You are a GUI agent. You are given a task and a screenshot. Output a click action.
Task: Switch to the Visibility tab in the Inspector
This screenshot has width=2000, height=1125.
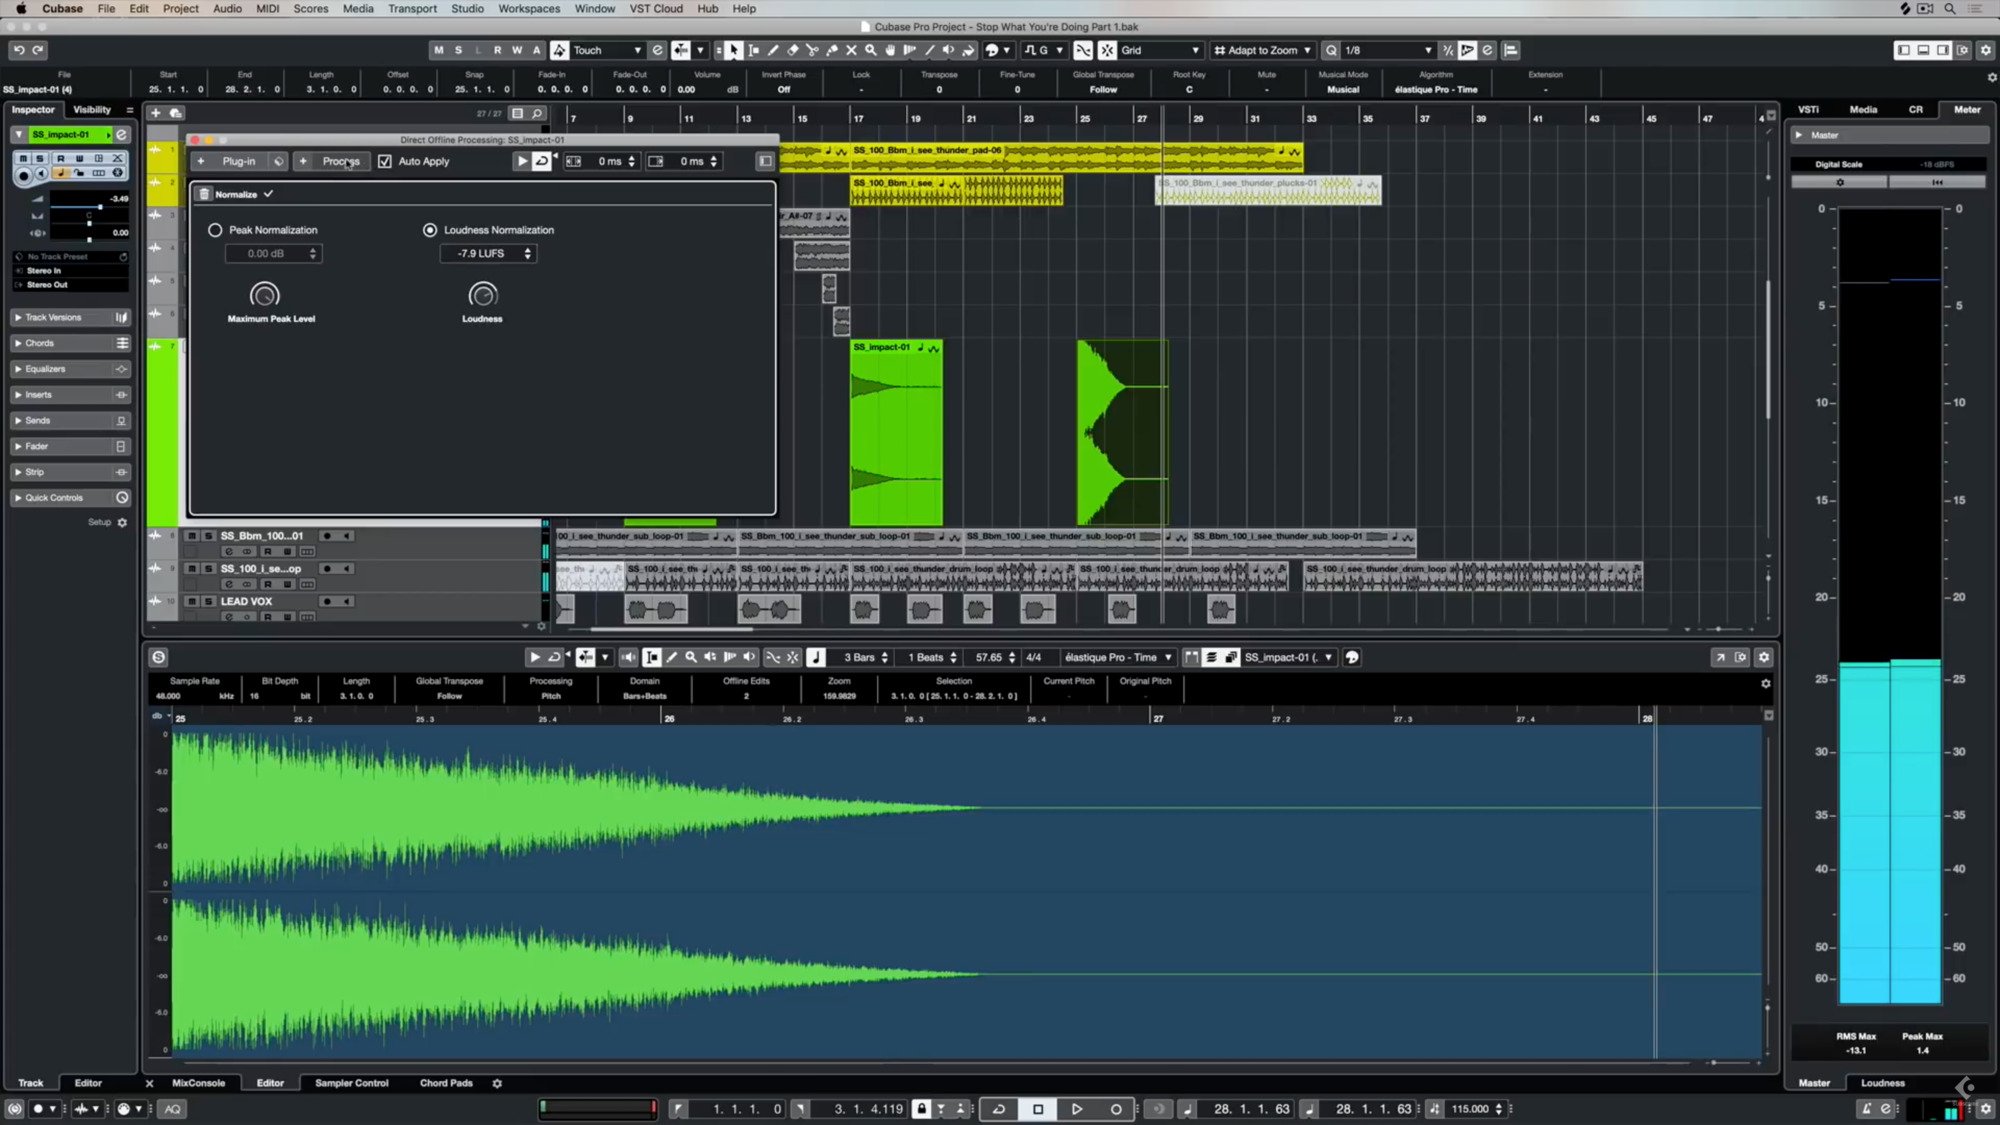(x=94, y=109)
